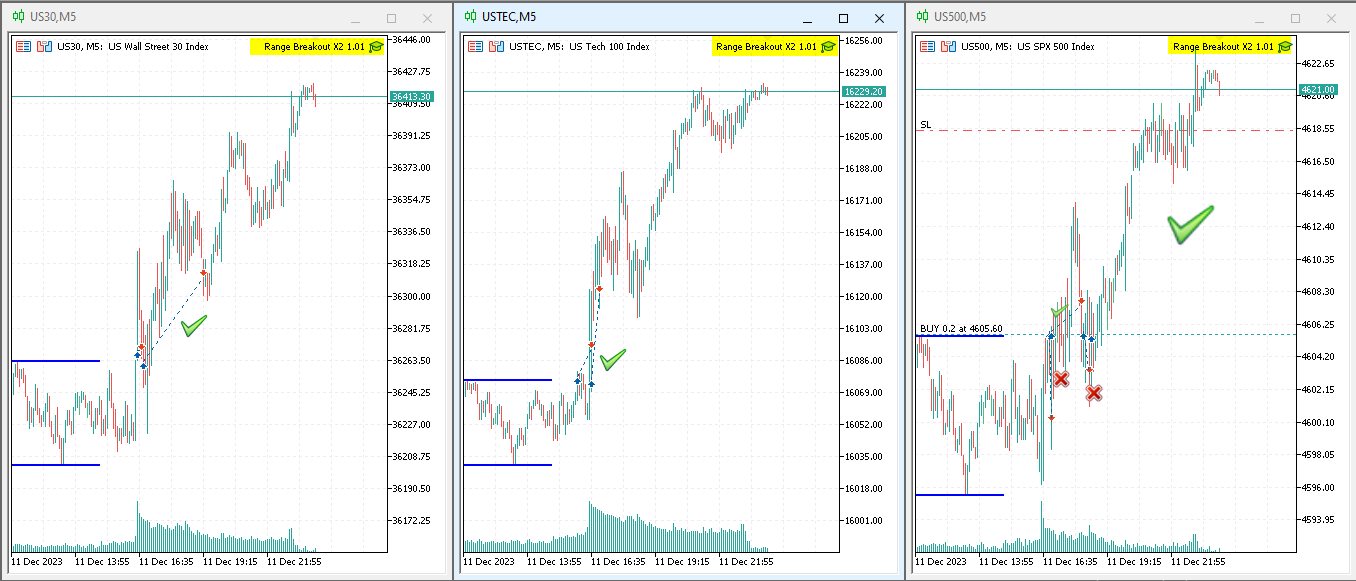Toggle one-click trading panel icon in US30 chart
The image size is (1356, 581).
click(44, 46)
